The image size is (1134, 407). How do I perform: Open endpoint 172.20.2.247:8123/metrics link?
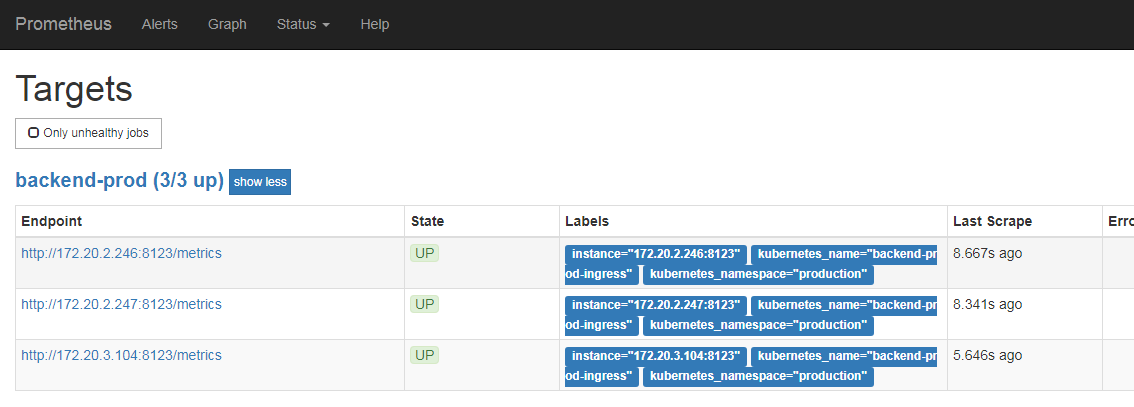pyautogui.click(x=121, y=304)
